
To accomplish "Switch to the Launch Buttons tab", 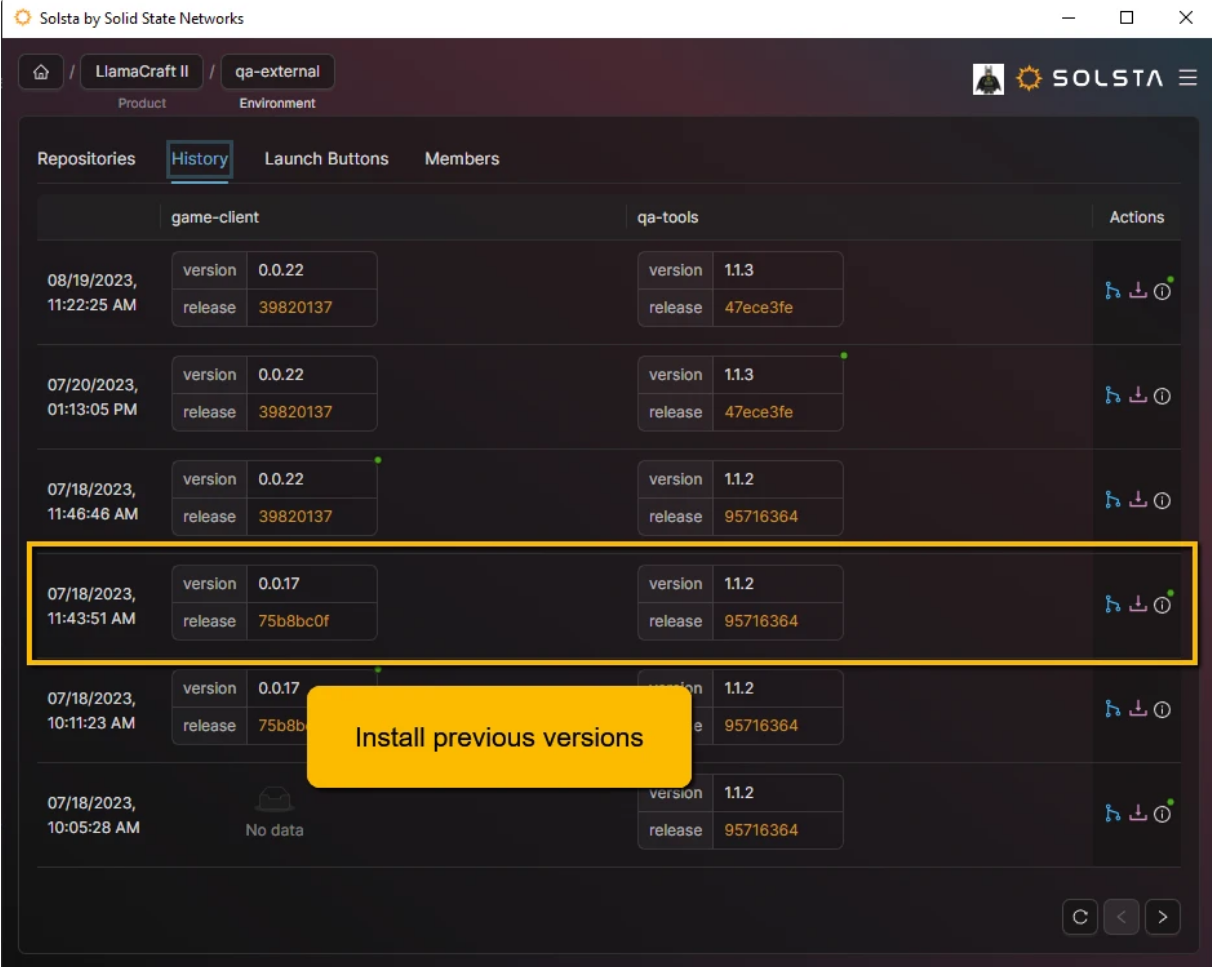I will pyautogui.click(x=326, y=159).
